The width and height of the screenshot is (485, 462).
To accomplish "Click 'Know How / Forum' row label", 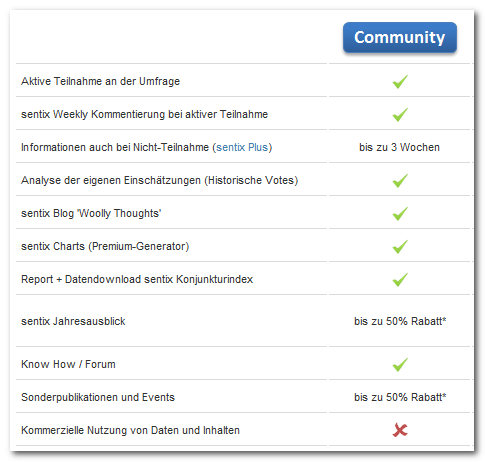I will [x=68, y=364].
